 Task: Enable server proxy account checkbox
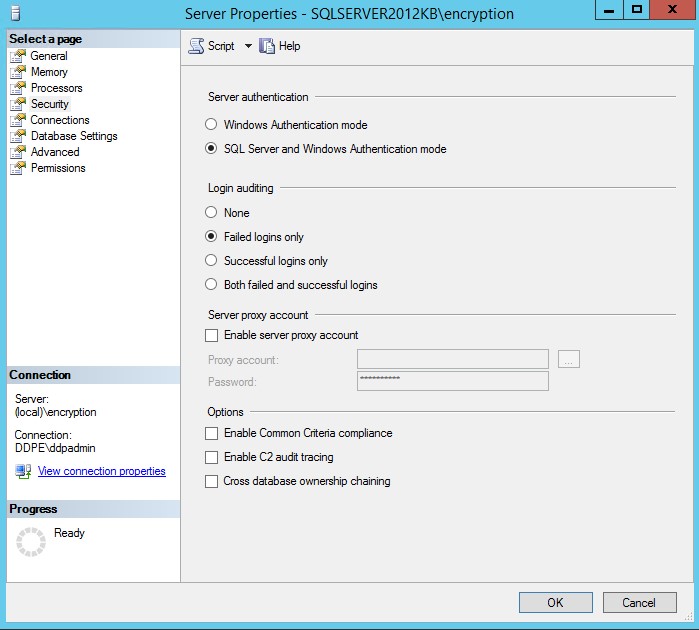pyautogui.click(x=211, y=335)
